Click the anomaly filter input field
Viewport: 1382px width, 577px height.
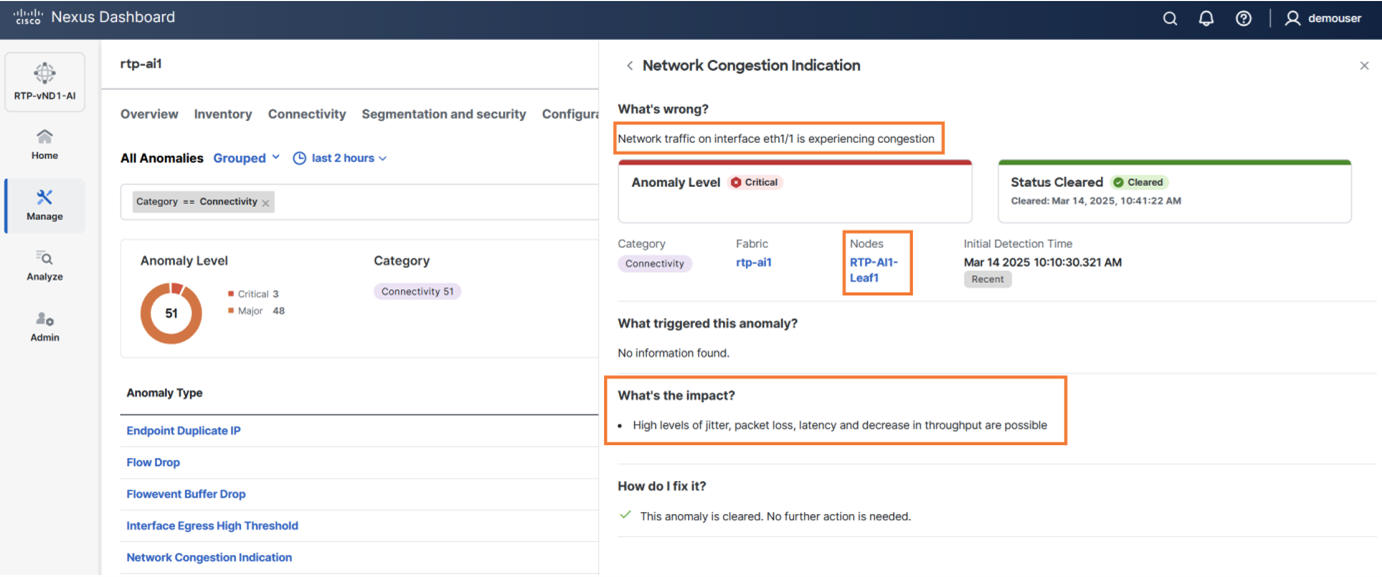[430, 202]
